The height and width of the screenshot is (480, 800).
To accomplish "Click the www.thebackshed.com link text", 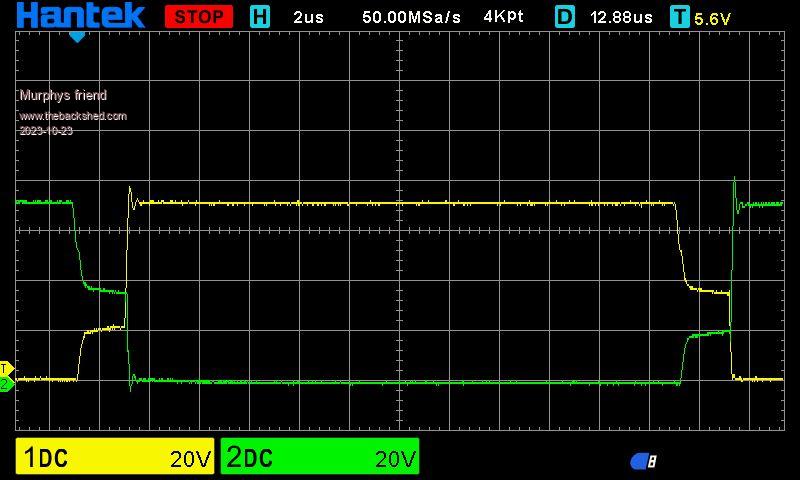I will (x=73, y=116).
